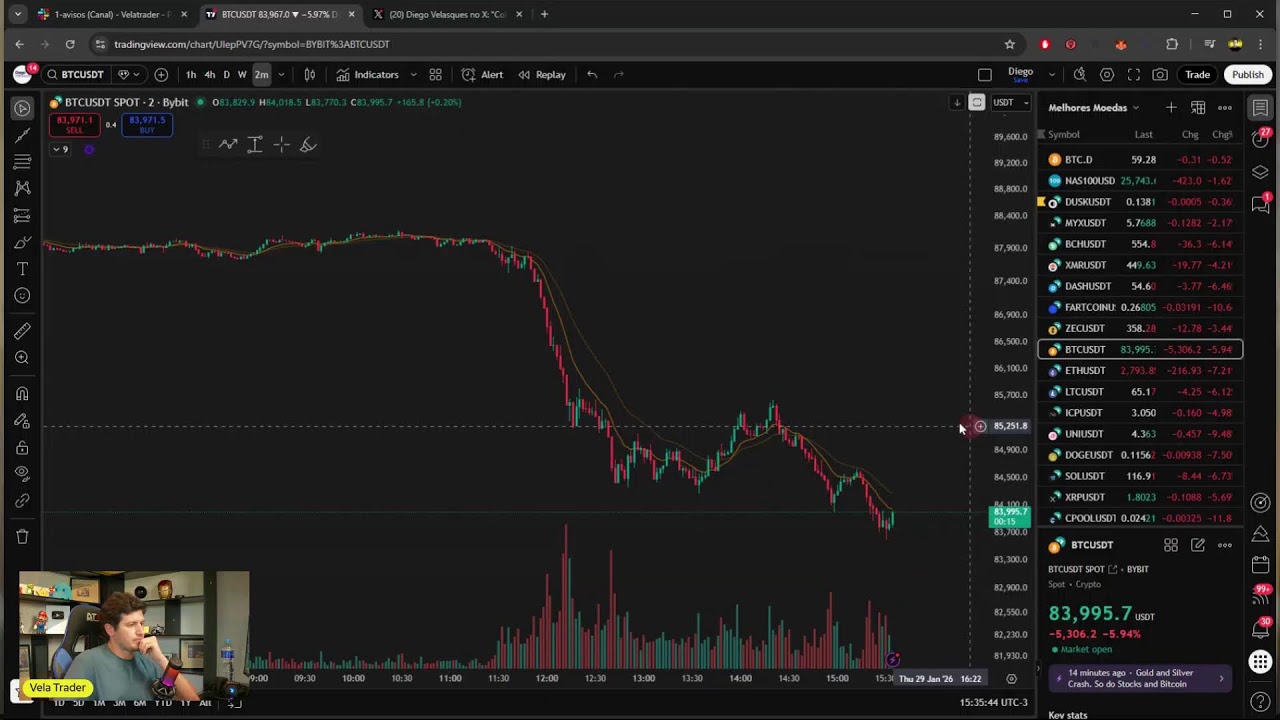Enter fullscreen chart mode
This screenshot has width=1280, height=720.
point(1133,74)
